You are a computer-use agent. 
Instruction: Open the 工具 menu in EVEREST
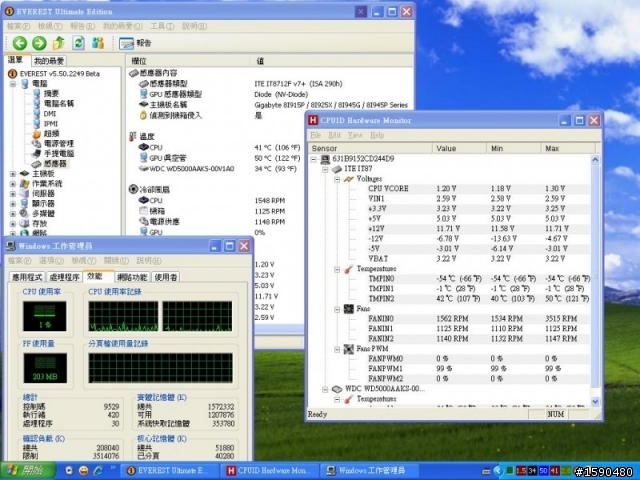[162, 26]
